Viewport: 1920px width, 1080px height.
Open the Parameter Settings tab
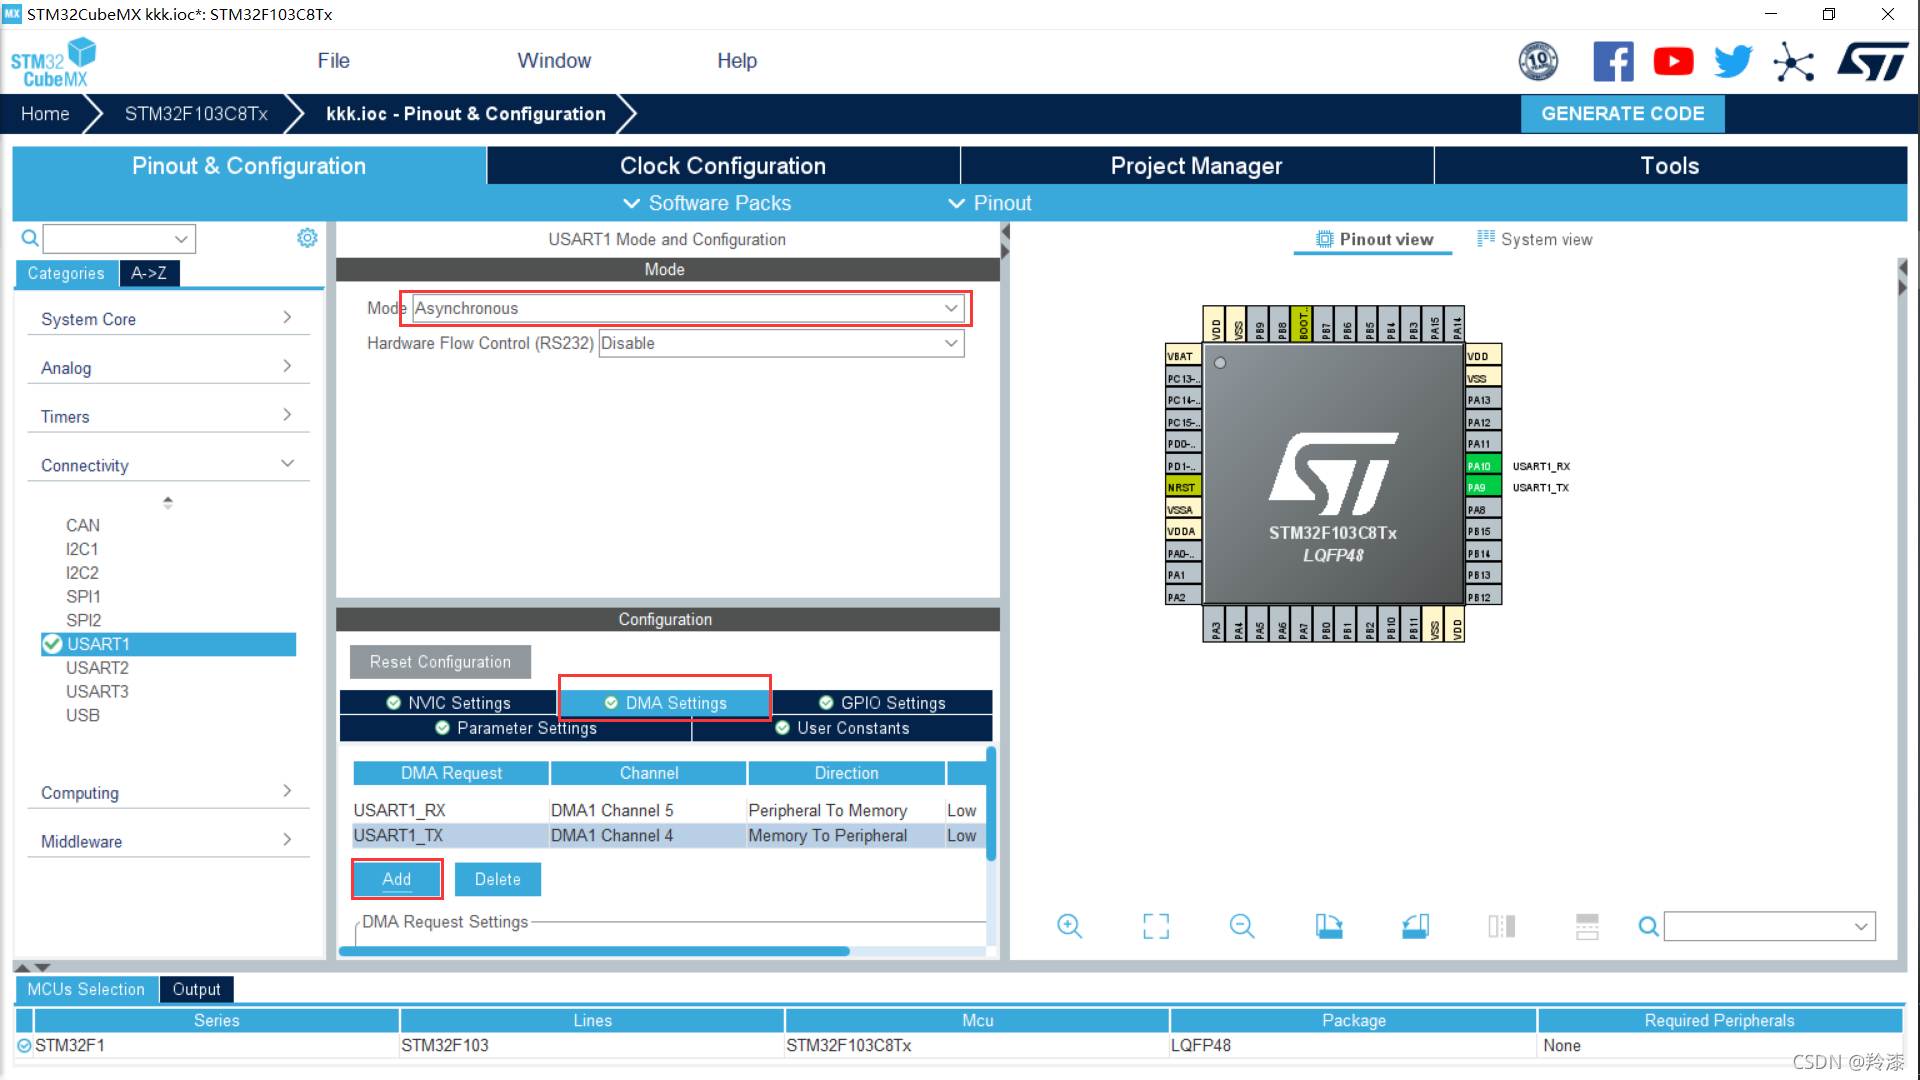[516, 728]
